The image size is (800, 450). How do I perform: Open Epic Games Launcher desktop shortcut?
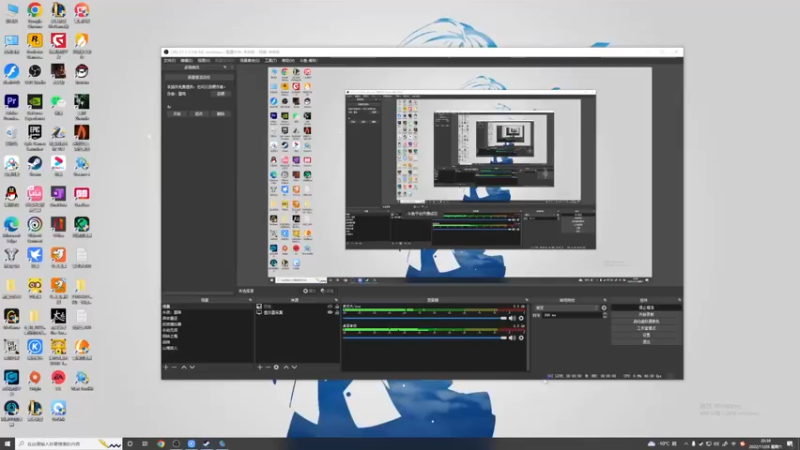click(x=35, y=138)
